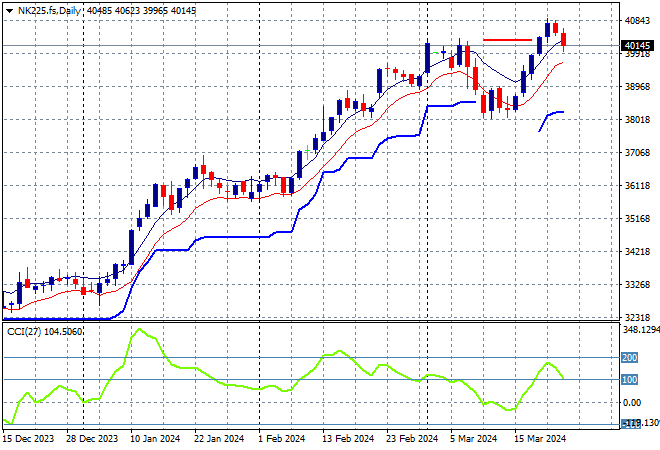Click the NK225.fs,Daily chart title text
Screen dimensions: 660x450
pos(49,11)
